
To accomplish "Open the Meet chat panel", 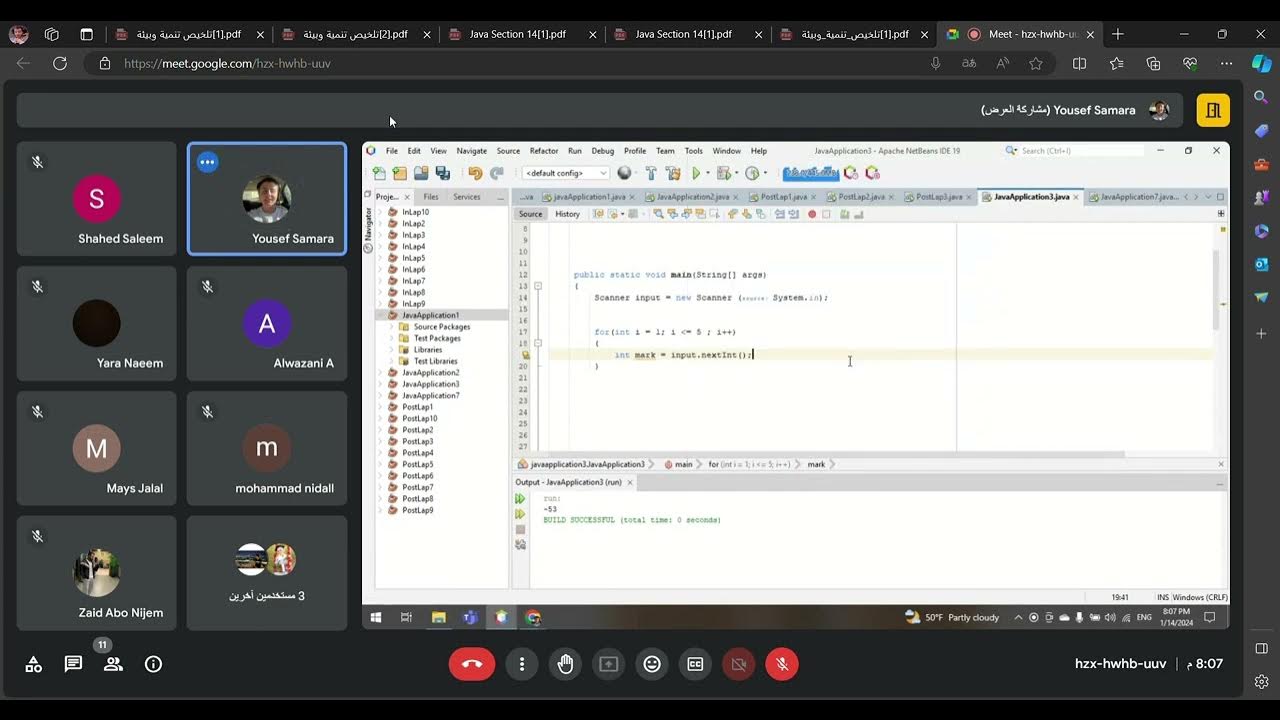I will pyautogui.click(x=73, y=664).
